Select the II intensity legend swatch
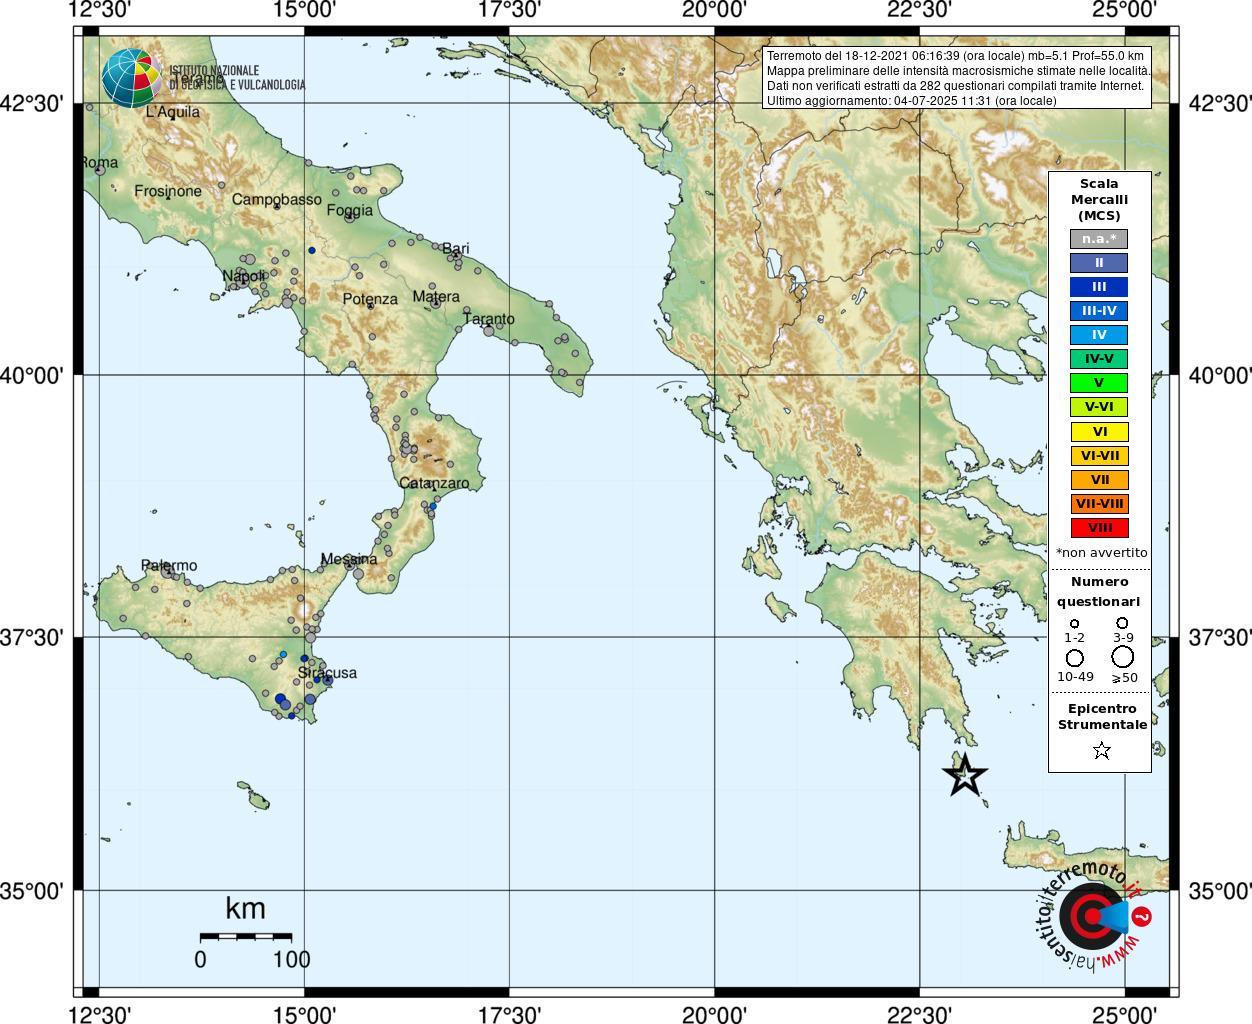Screen dimensions: 1252x1024 pos(1099,263)
